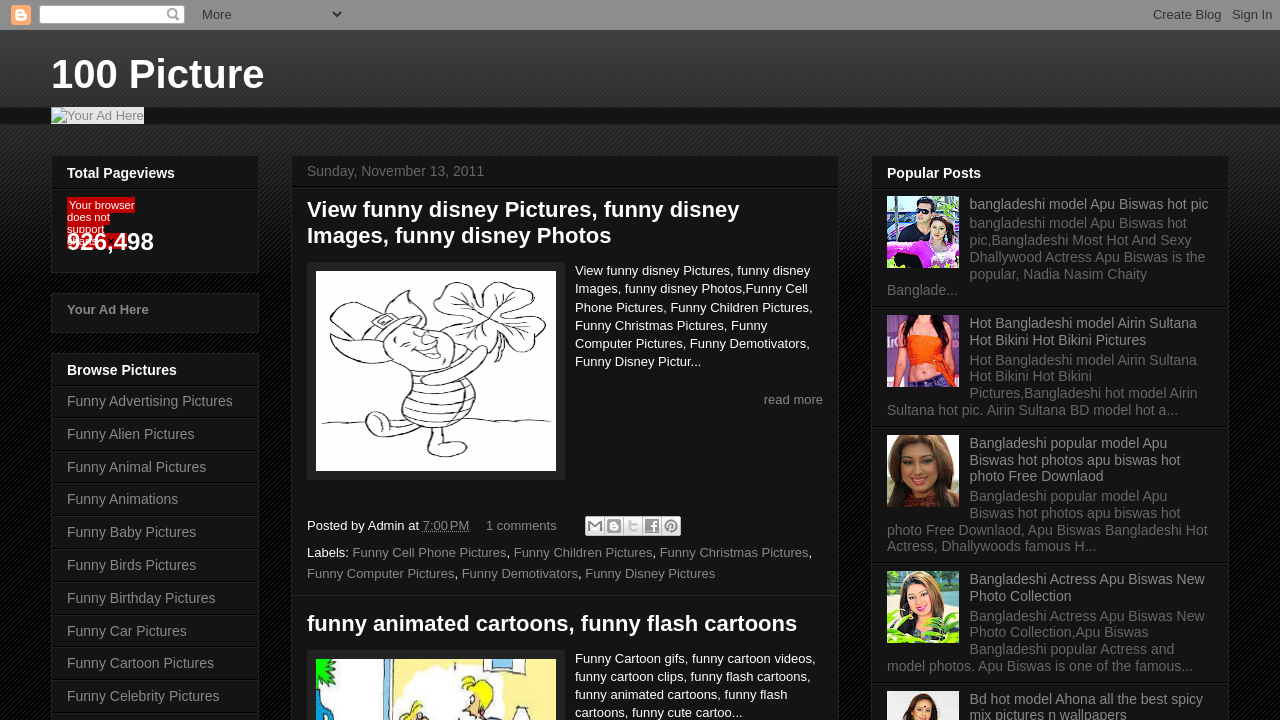Click the Airin Sultana post thumbnail
Viewport: 1280px width, 720px height.
(923, 351)
